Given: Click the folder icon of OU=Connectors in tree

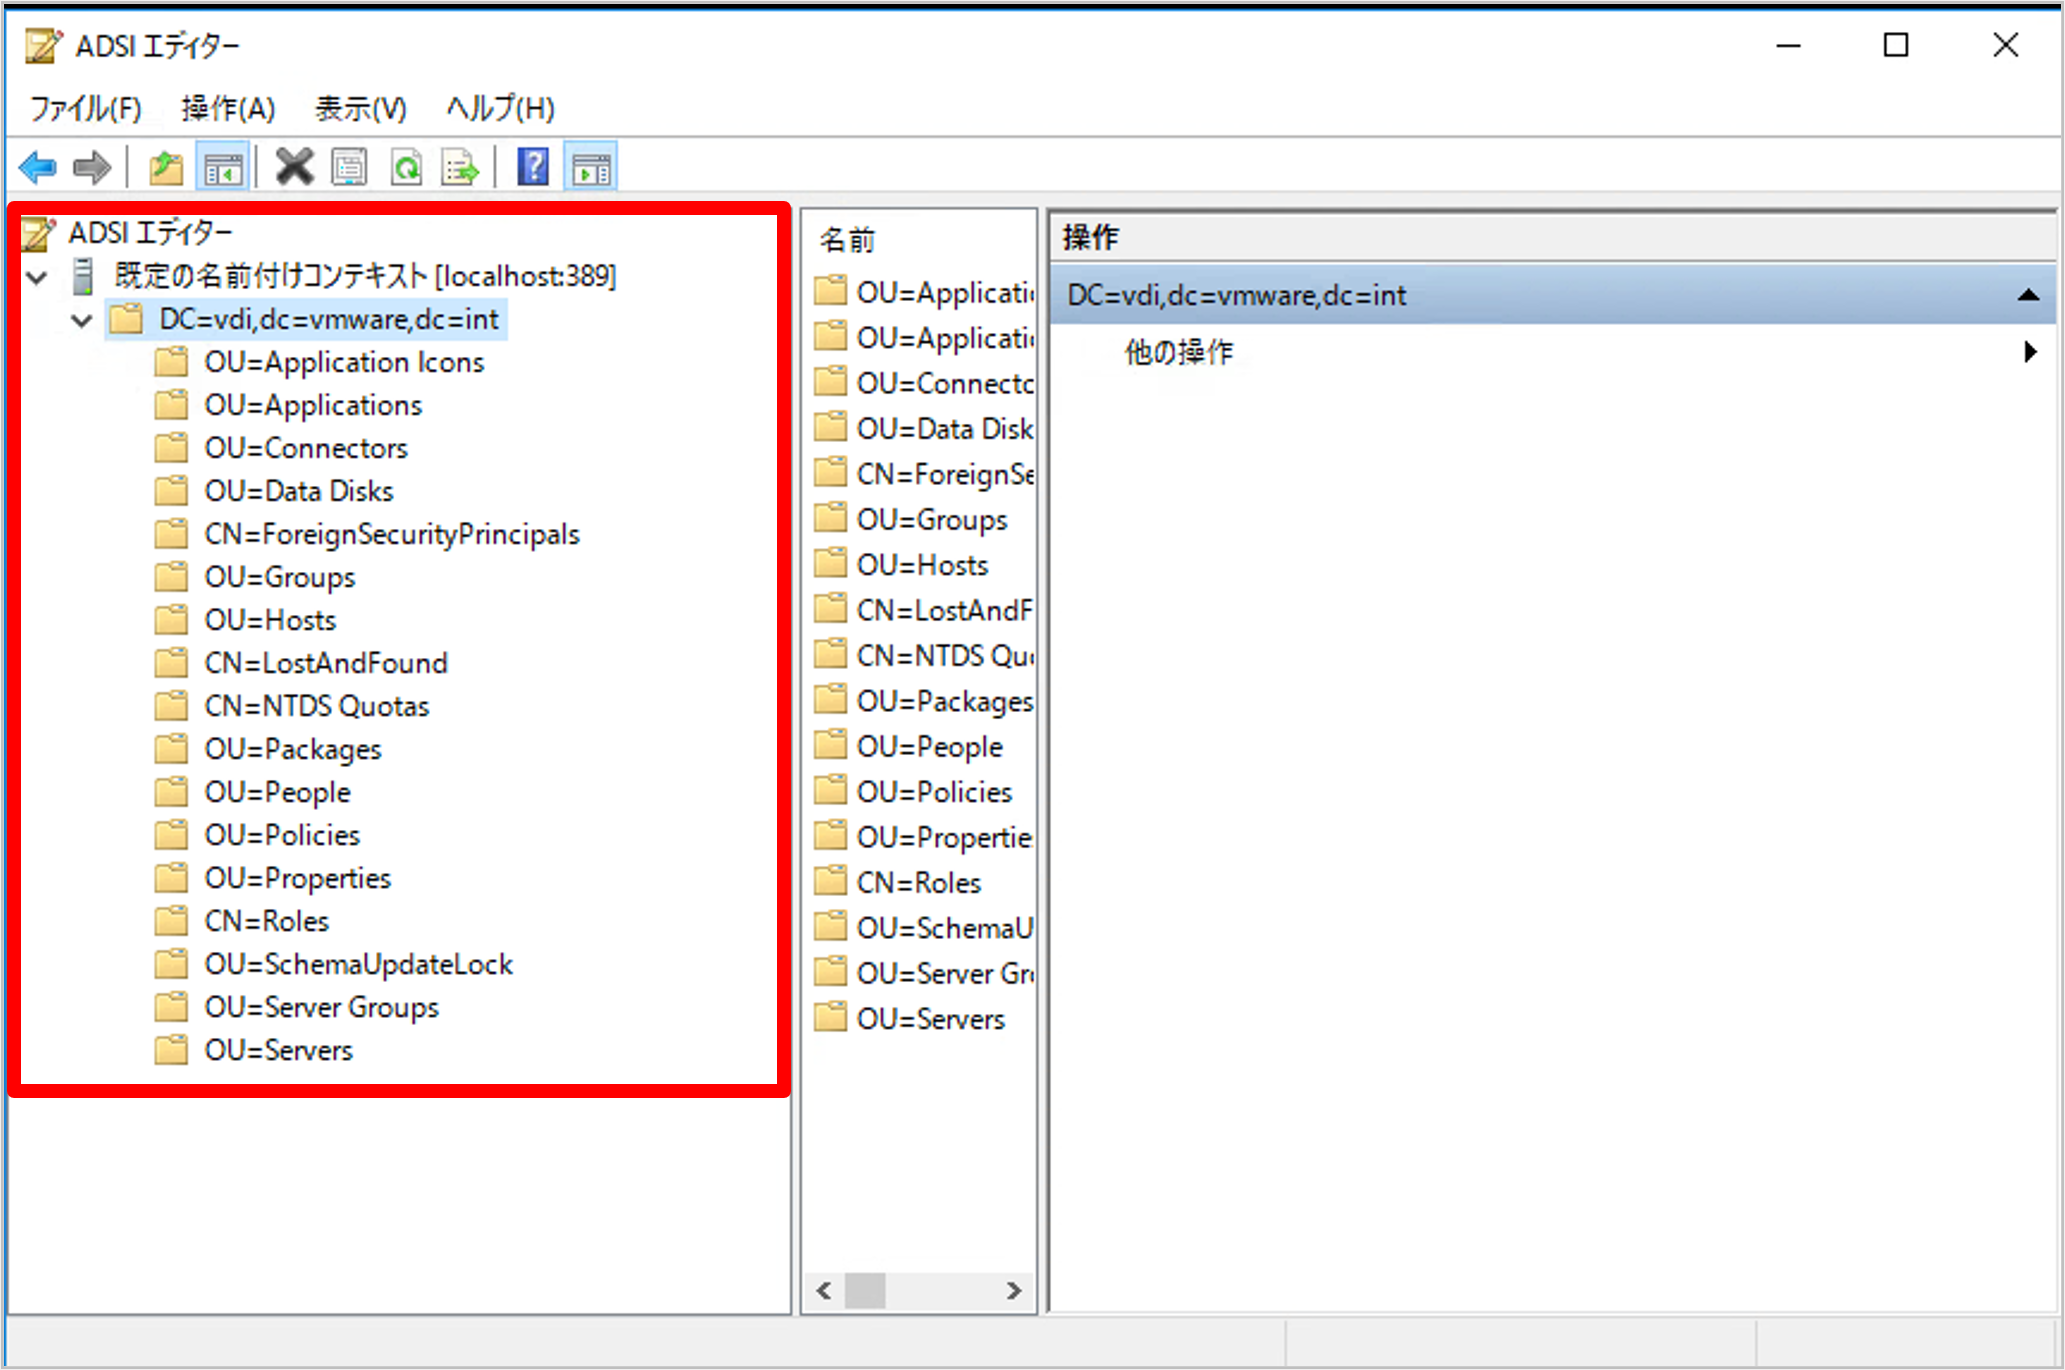Looking at the screenshot, I should coord(171,448).
